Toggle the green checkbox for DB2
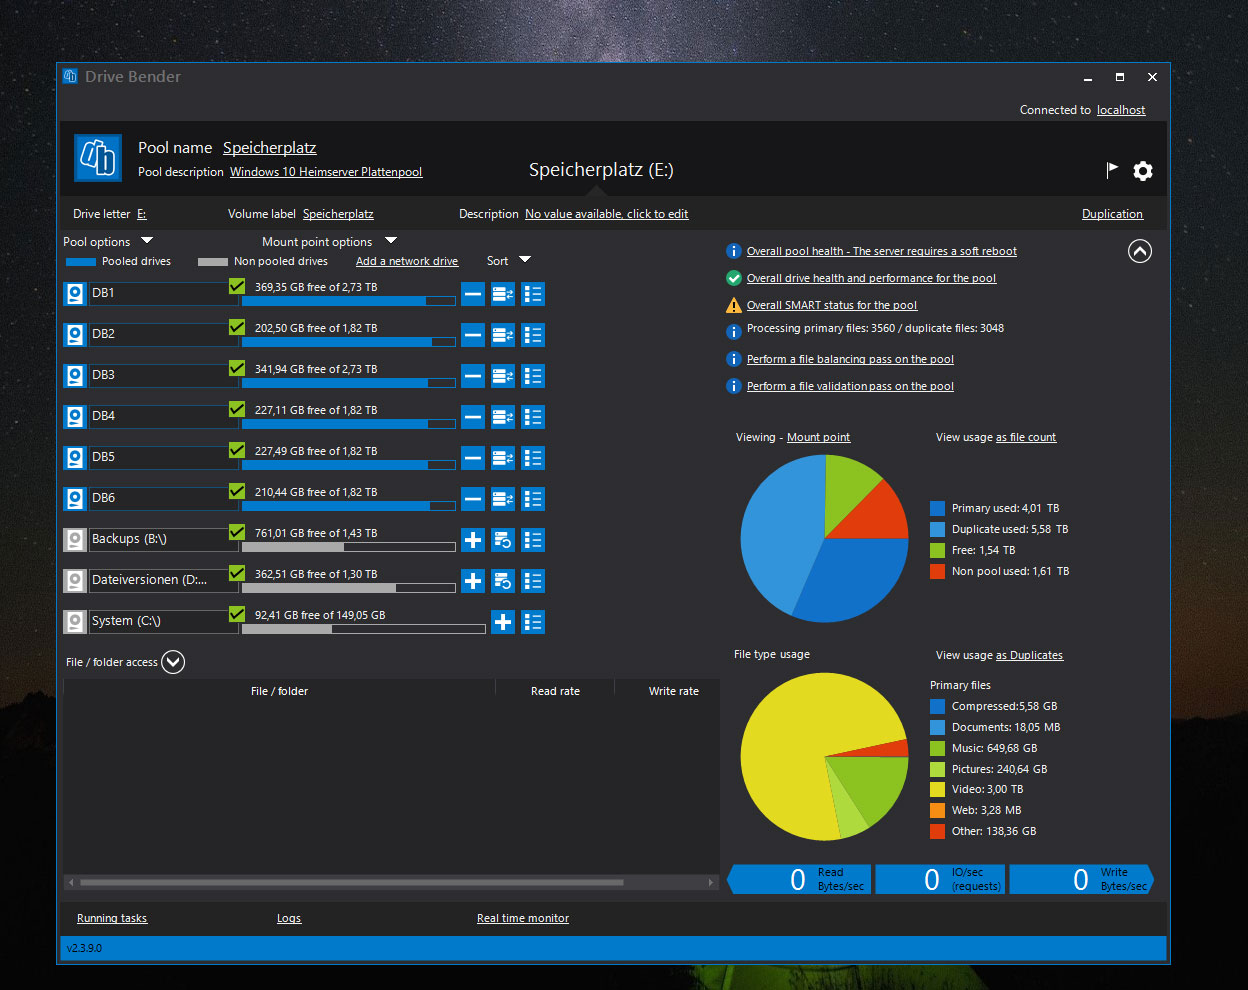 click(x=237, y=327)
